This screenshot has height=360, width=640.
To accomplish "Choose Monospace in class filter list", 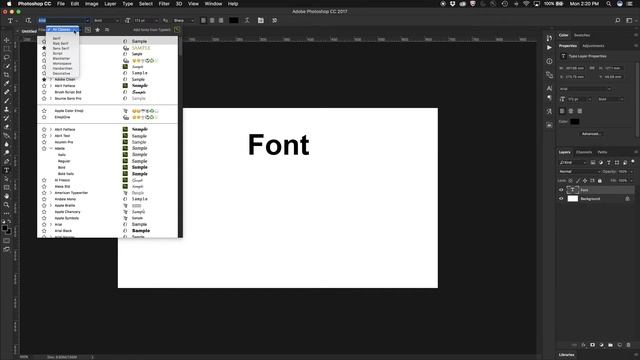I will [62, 64].
